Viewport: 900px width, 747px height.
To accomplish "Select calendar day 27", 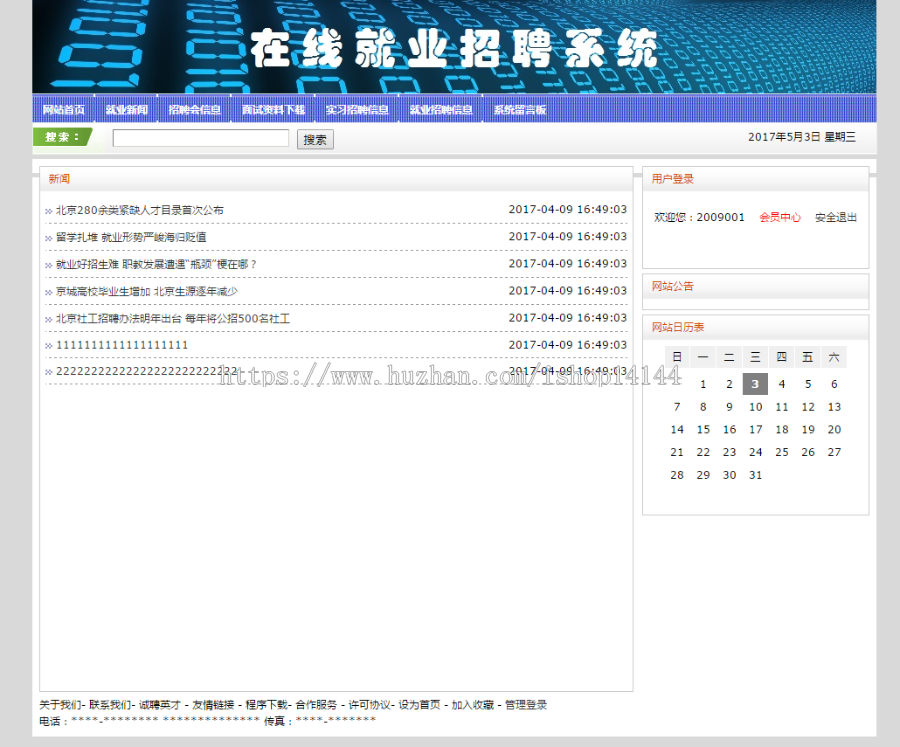I will point(834,452).
